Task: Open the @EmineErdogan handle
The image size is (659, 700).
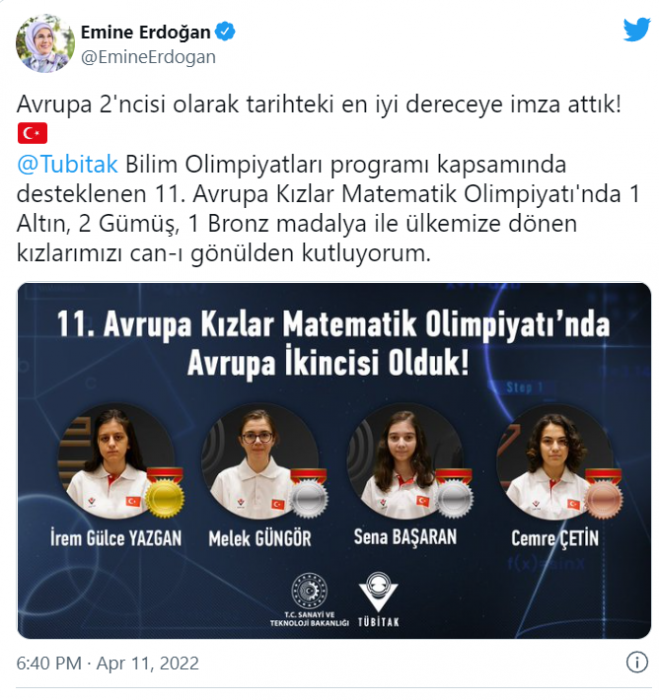Action: (148, 57)
